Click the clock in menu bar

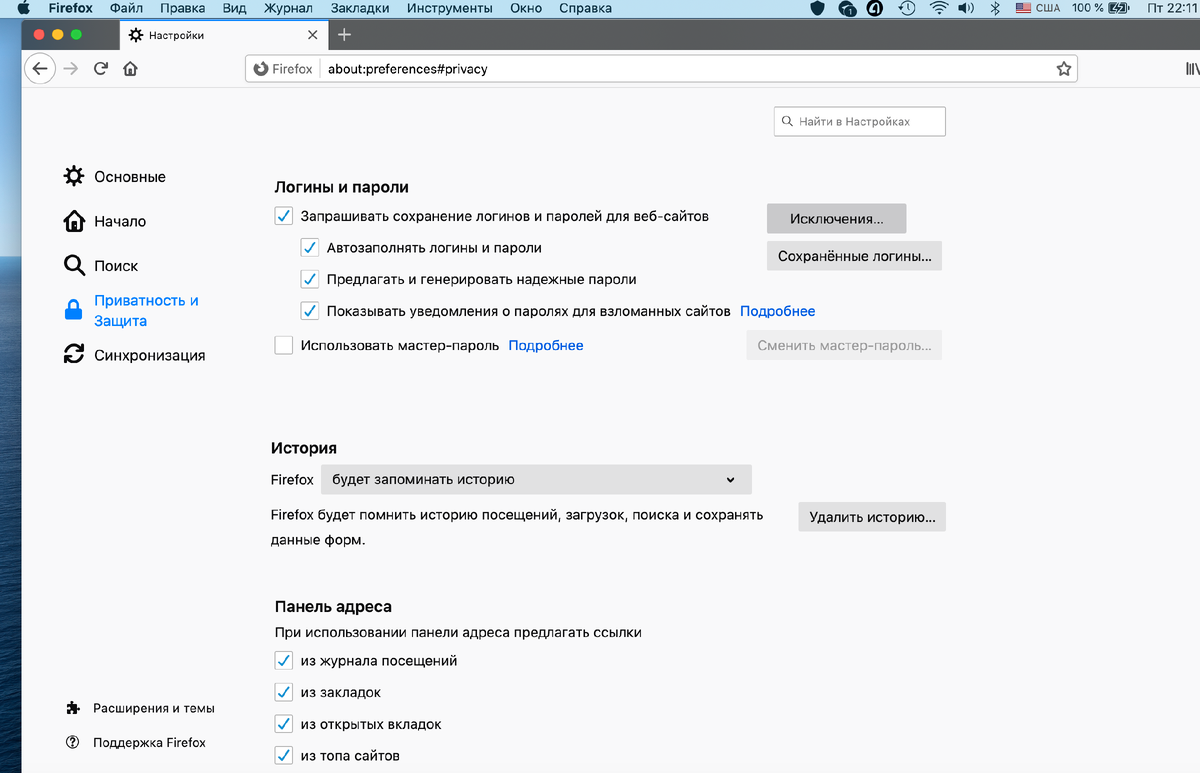(x=1173, y=8)
